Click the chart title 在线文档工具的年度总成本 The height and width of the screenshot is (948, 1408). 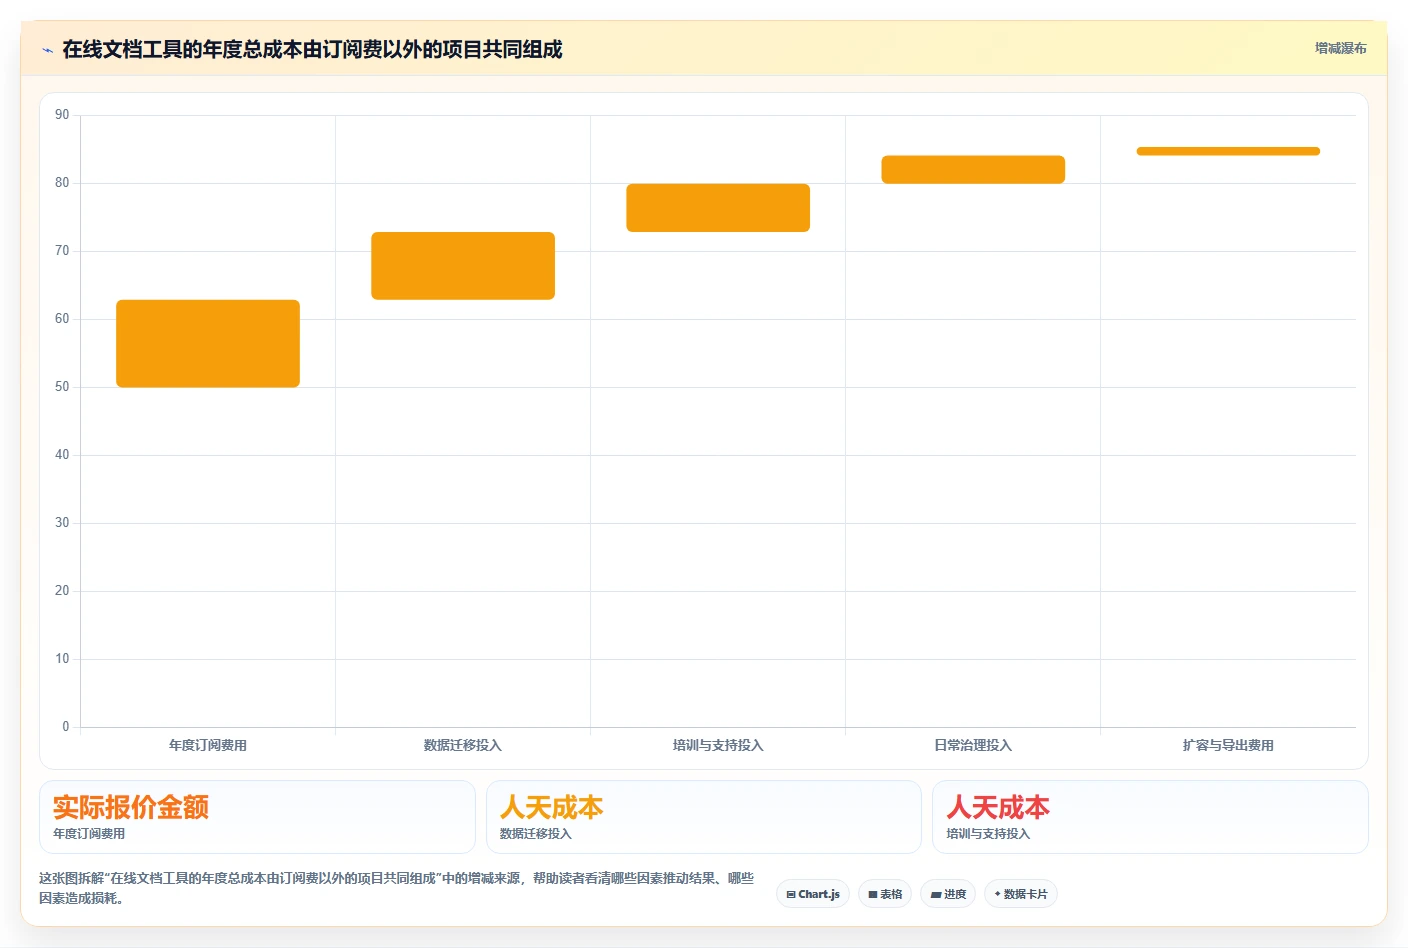click(x=312, y=49)
